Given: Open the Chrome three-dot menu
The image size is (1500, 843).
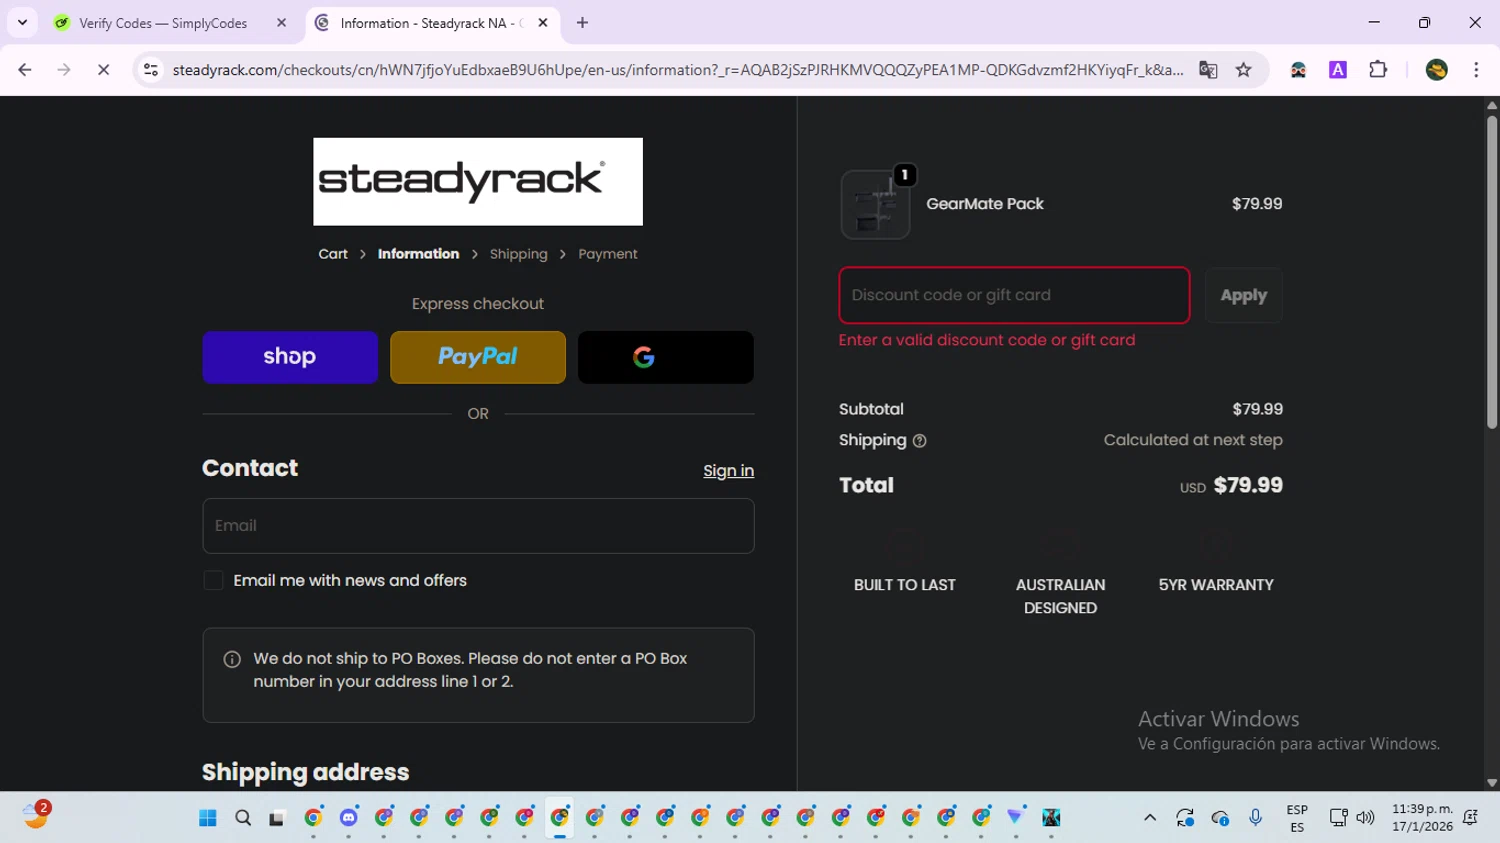Looking at the screenshot, I should click(1476, 70).
